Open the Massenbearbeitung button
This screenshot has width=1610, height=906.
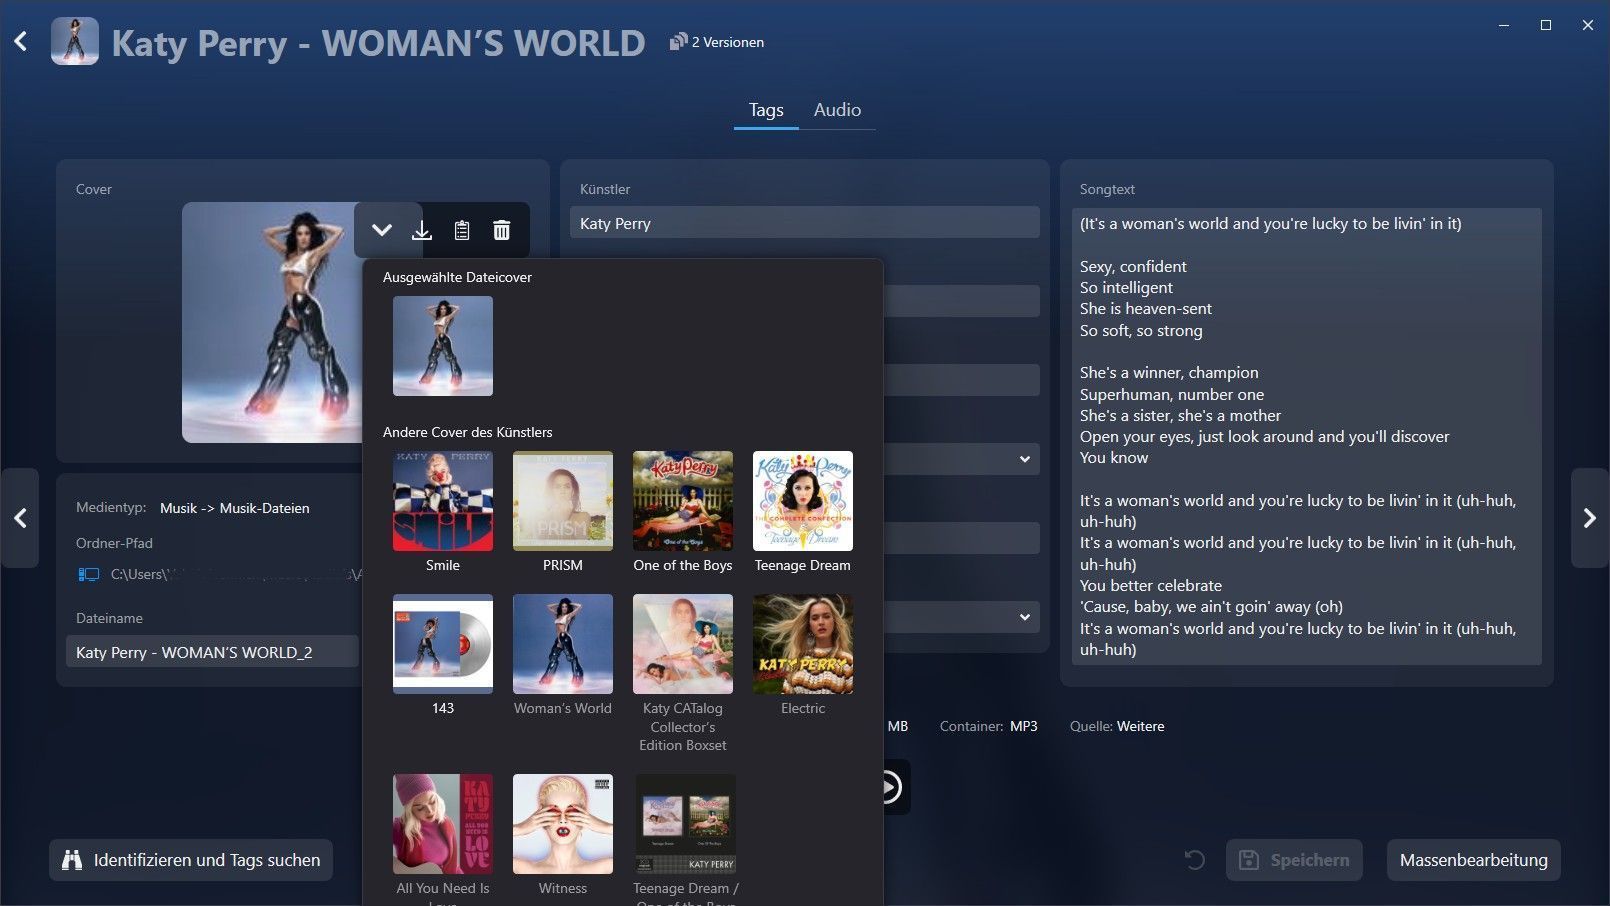pyautogui.click(x=1473, y=860)
